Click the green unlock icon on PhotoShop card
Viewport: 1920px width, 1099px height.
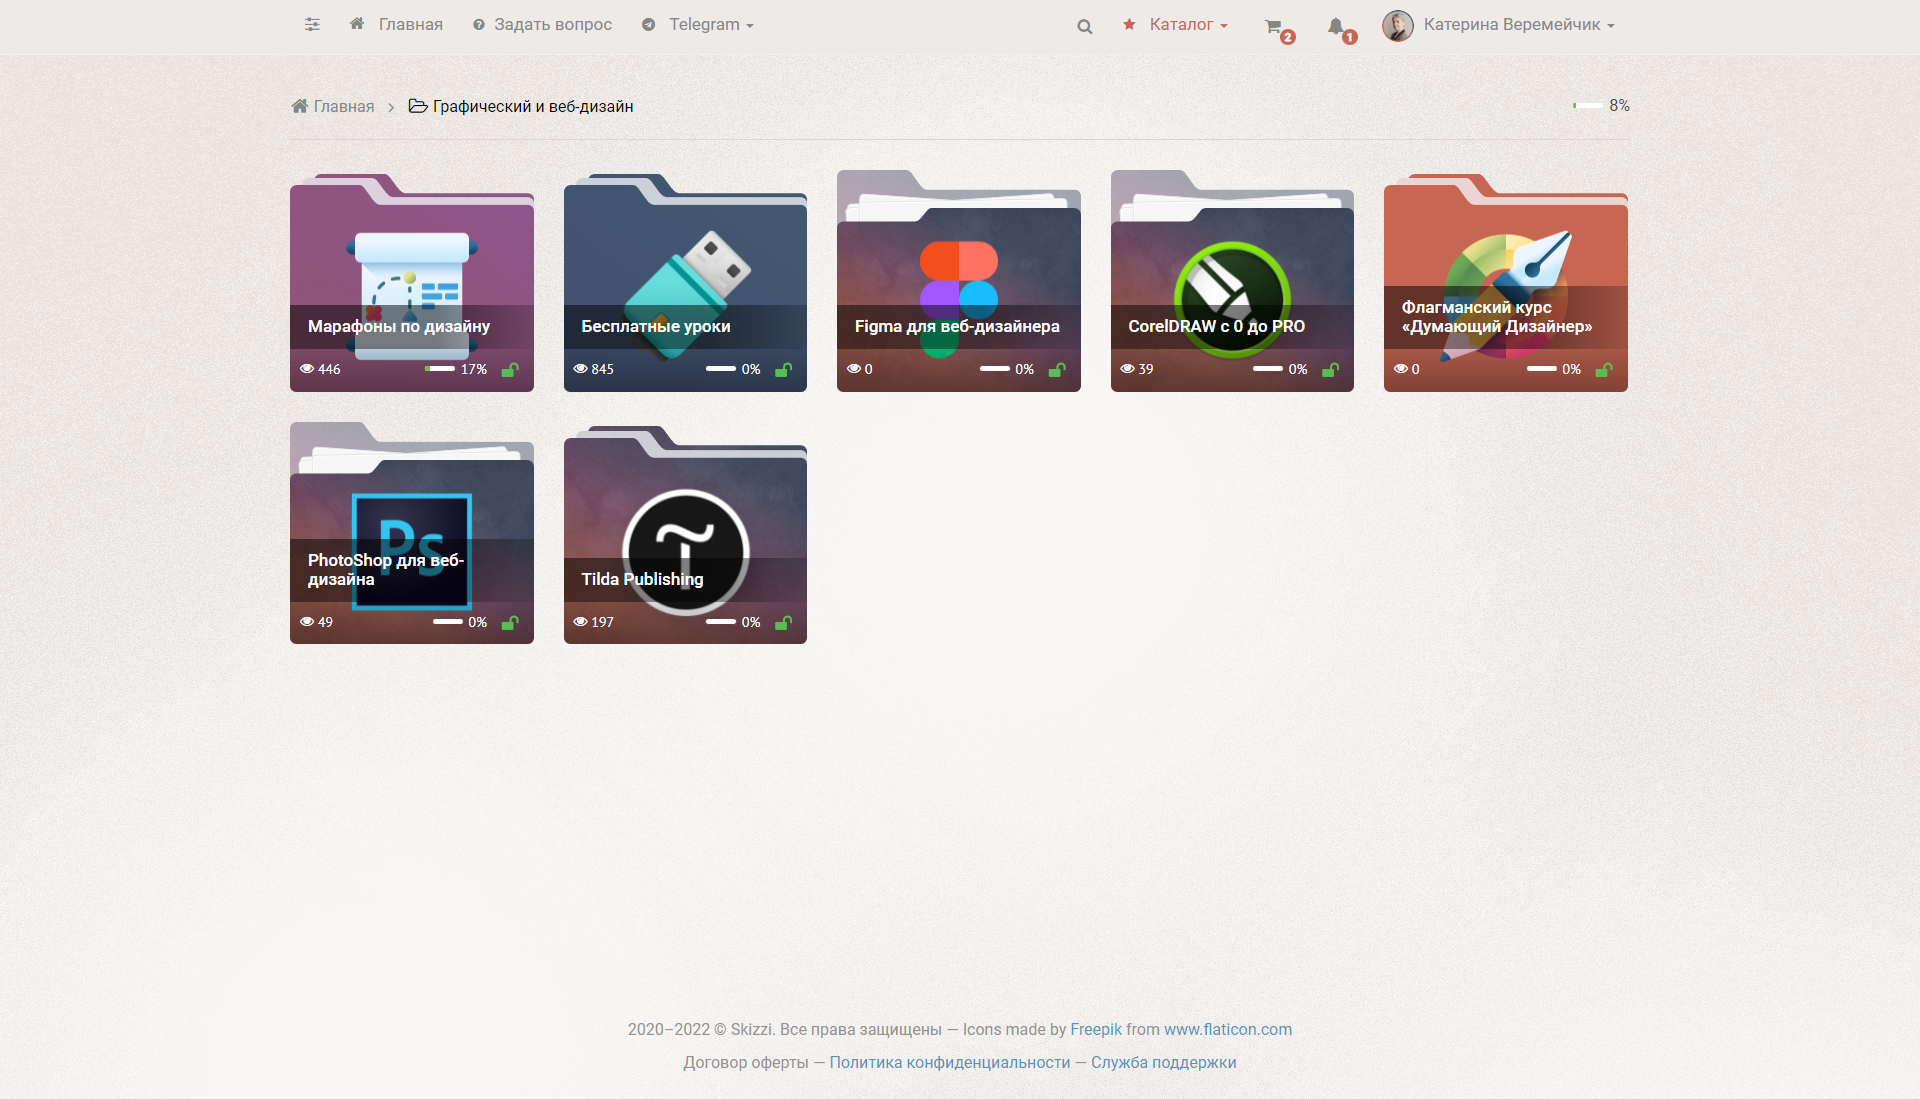(510, 622)
